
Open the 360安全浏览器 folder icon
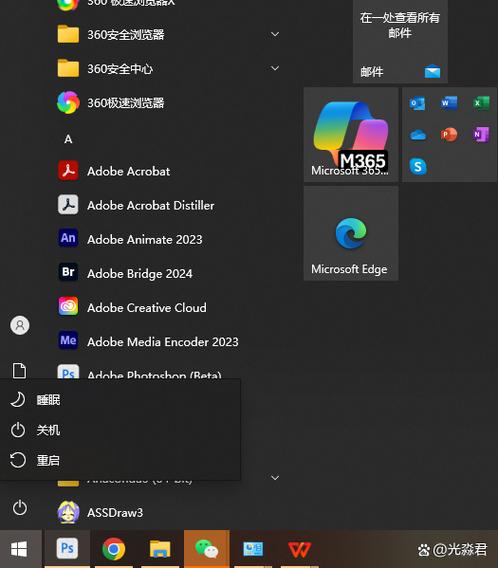68,34
